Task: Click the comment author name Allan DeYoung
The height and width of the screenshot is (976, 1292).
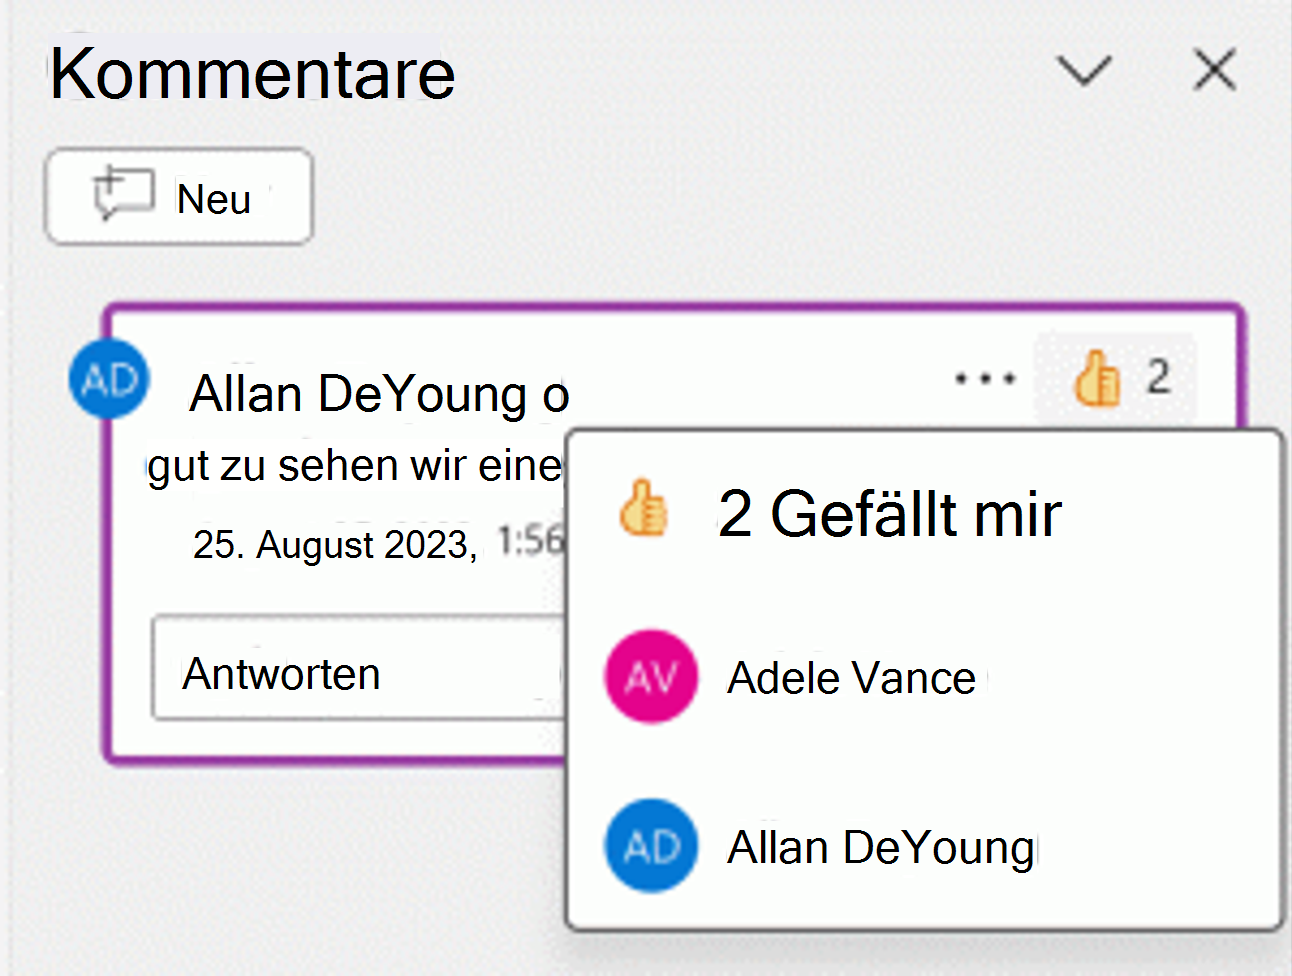Action: 360,394
